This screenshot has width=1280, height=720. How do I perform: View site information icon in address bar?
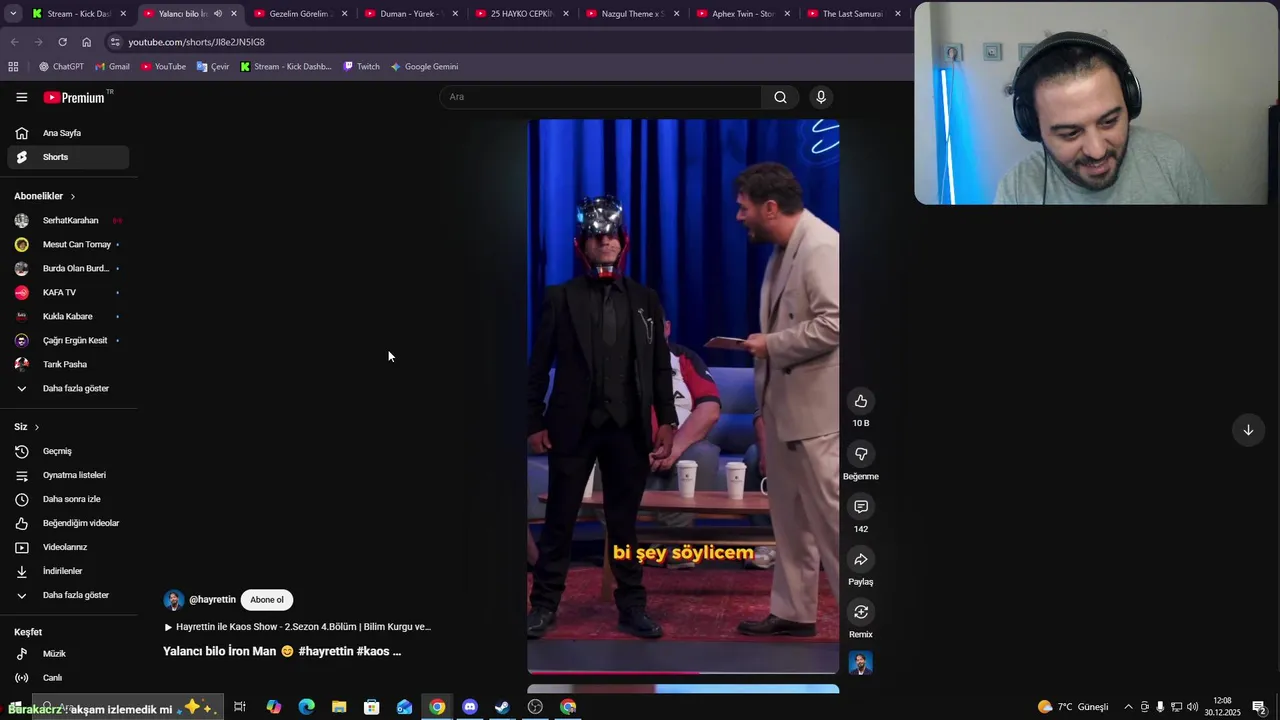(115, 42)
